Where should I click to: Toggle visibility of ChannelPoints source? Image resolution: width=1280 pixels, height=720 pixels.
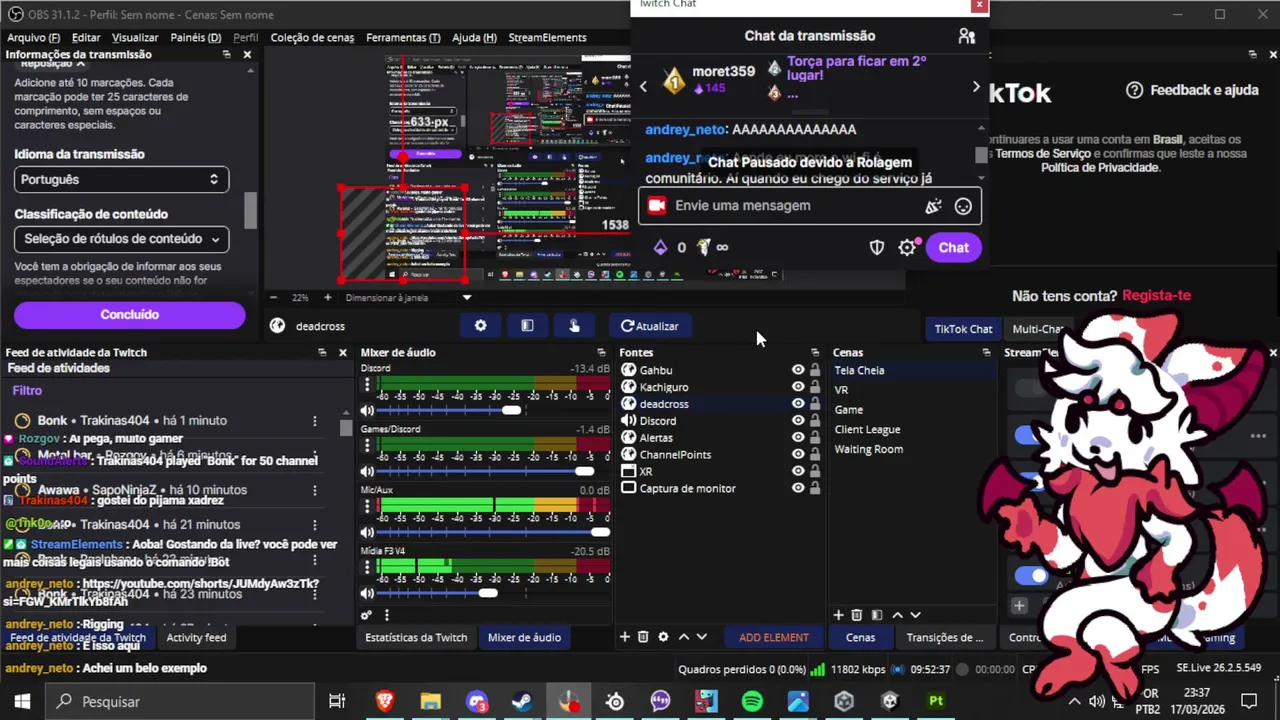[798, 454]
